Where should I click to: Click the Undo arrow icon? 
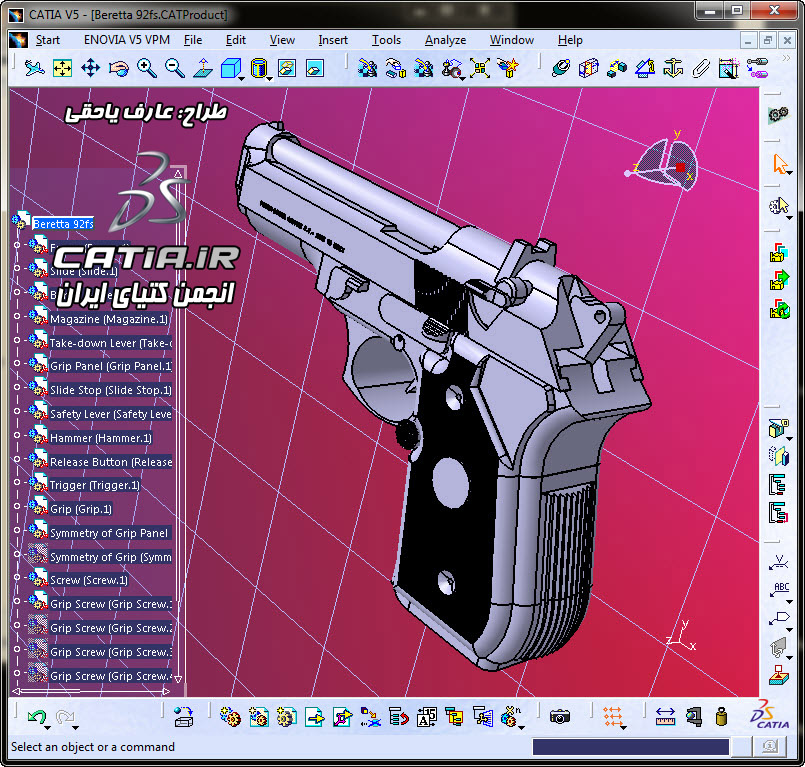point(36,716)
